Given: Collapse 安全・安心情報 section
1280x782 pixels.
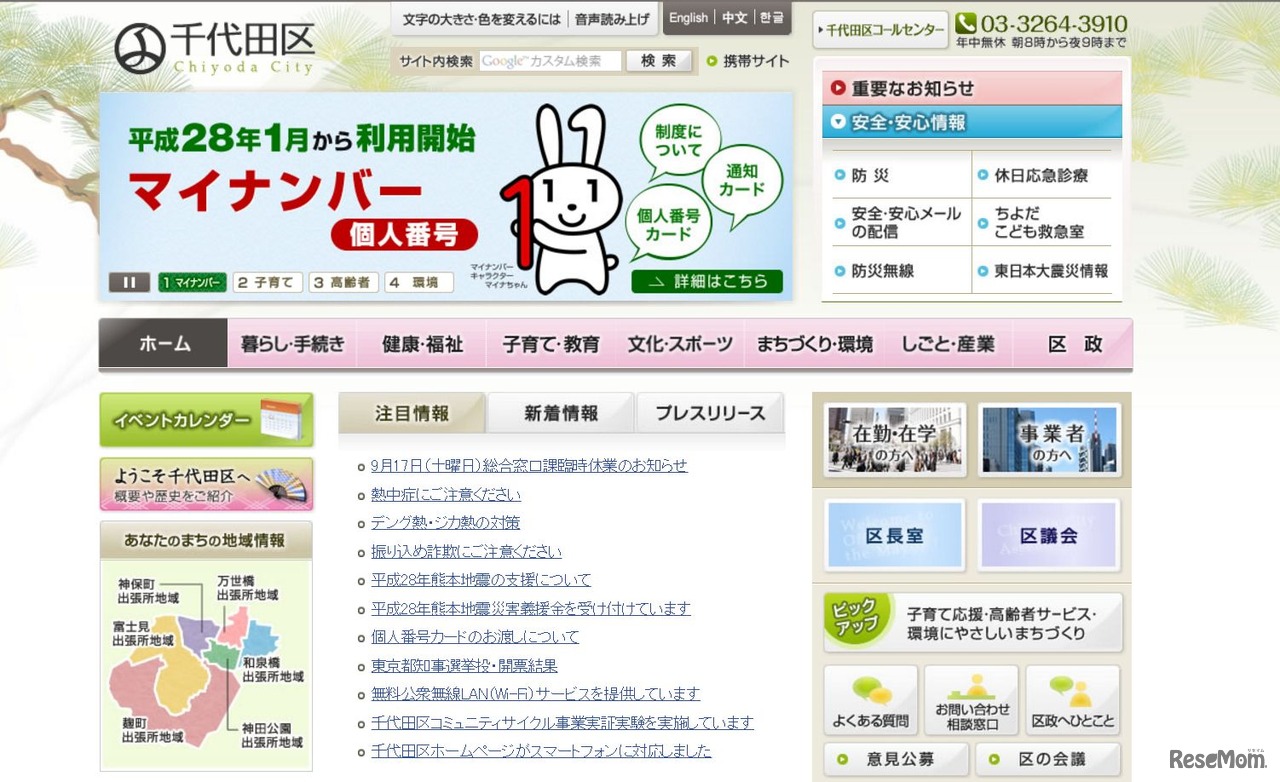Looking at the screenshot, I should coord(972,122).
